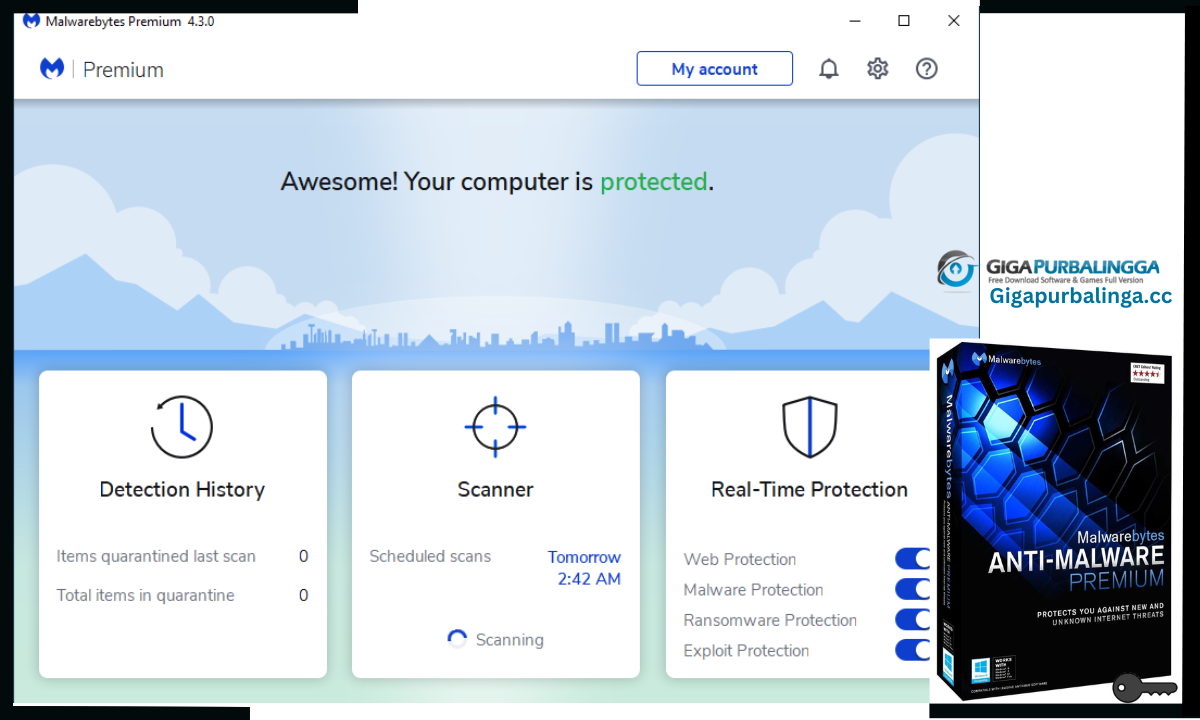This screenshot has width=1200, height=720.
Task: Maximize the Malwarebytes window
Action: [904, 20]
